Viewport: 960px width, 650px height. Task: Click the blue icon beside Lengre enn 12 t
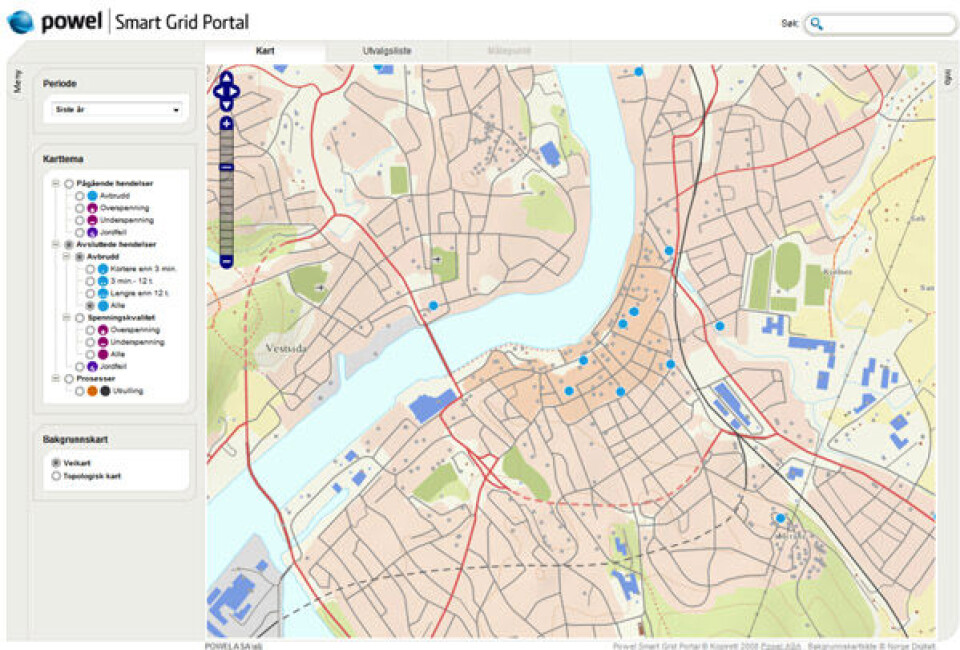click(x=103, y=293)
